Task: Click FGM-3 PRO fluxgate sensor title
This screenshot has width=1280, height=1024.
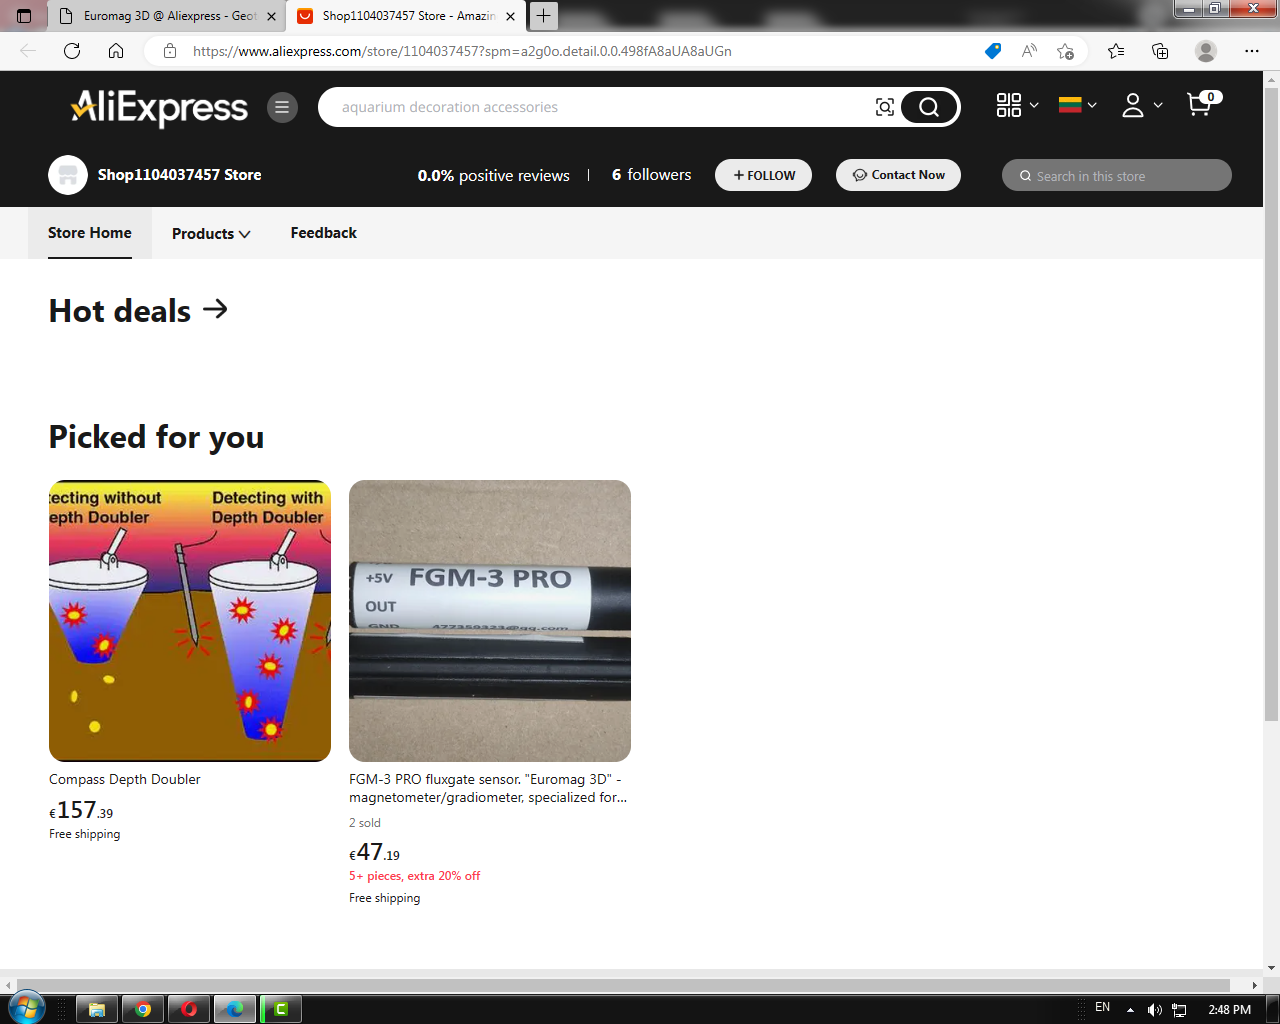Action: coord(488,788)
